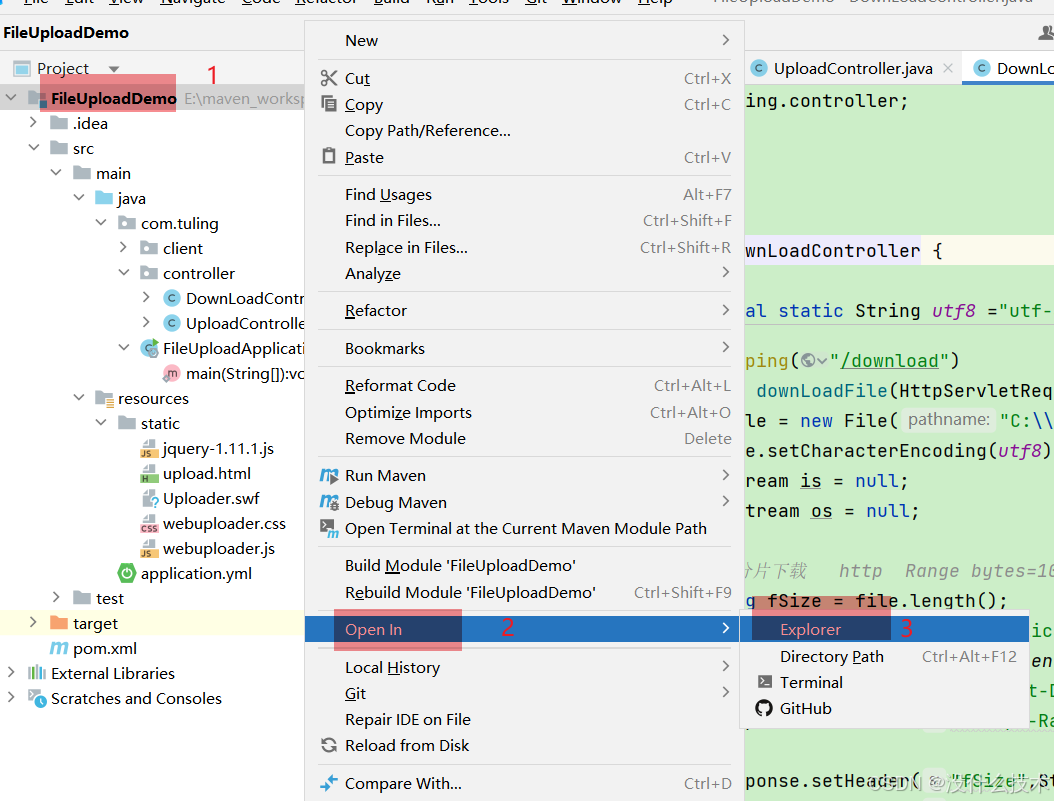The width and height of the screenshot is (1054, 801).
Task: Expand External Libraries node
Action: pyautogui.click(x=11, y=672)
